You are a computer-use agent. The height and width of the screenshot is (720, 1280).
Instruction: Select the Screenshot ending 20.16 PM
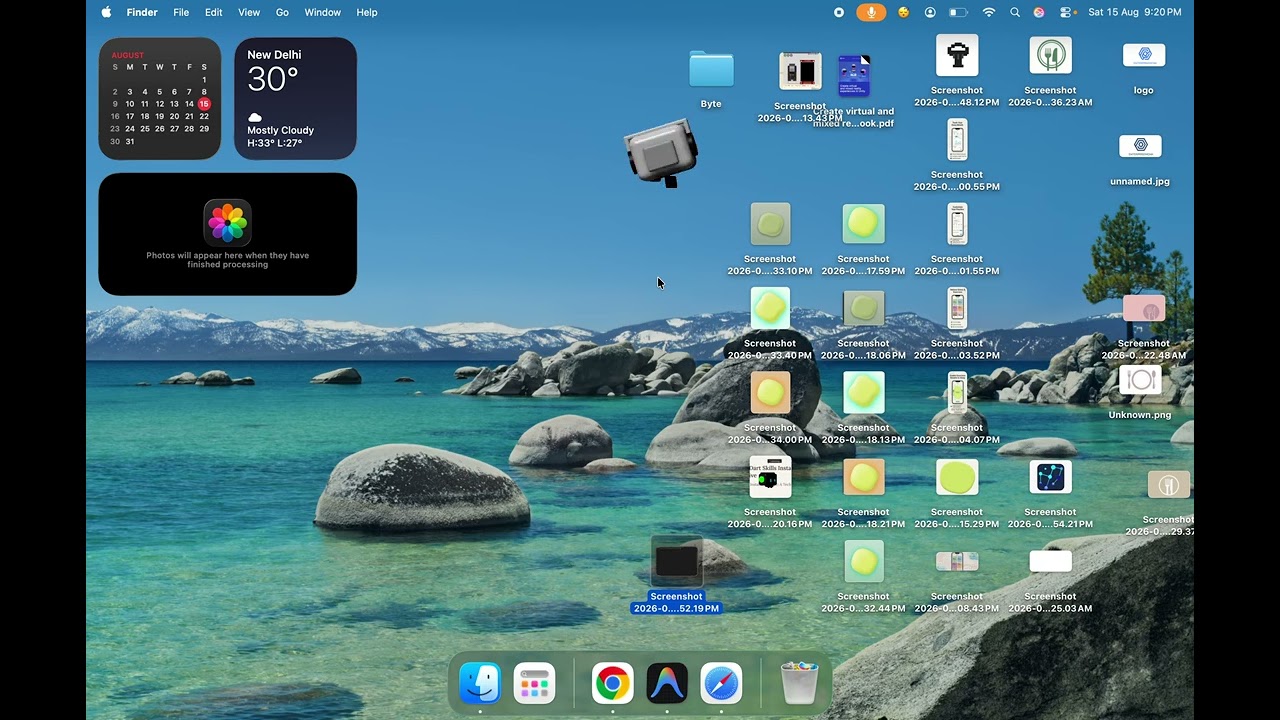(x=770, y=477)
